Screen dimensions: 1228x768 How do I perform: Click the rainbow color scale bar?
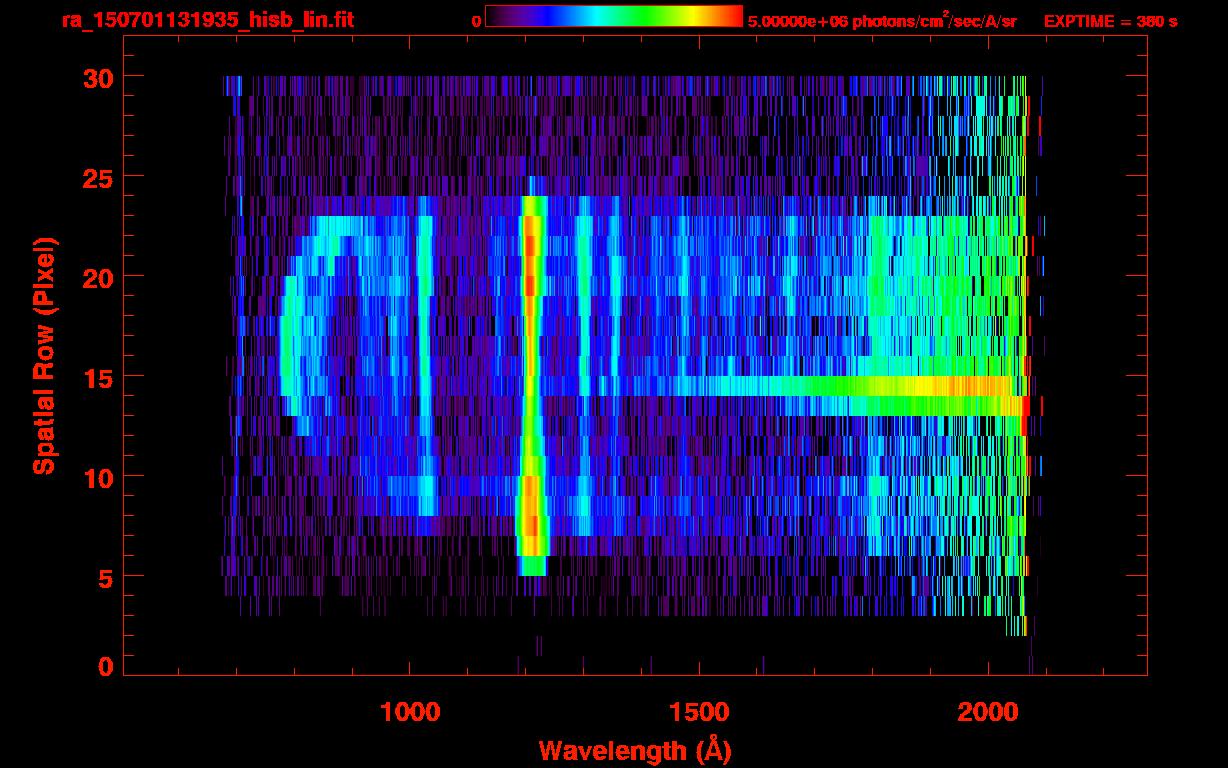[613, 16]
